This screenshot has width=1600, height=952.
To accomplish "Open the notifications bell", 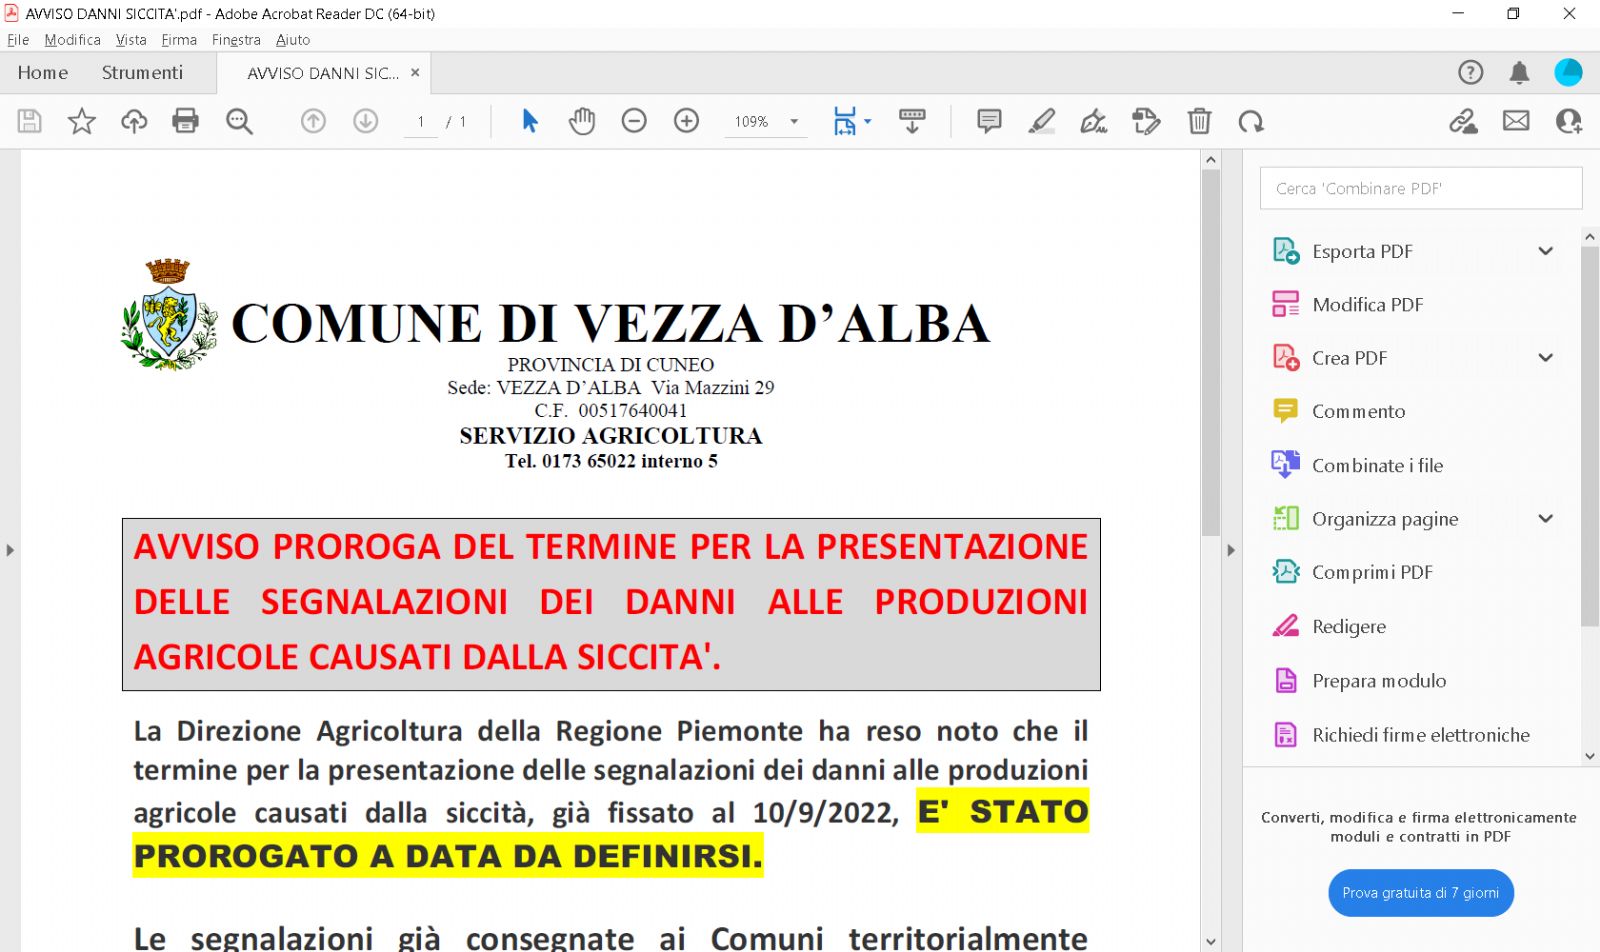I will pyautogui.click(x=1519, y=72).
